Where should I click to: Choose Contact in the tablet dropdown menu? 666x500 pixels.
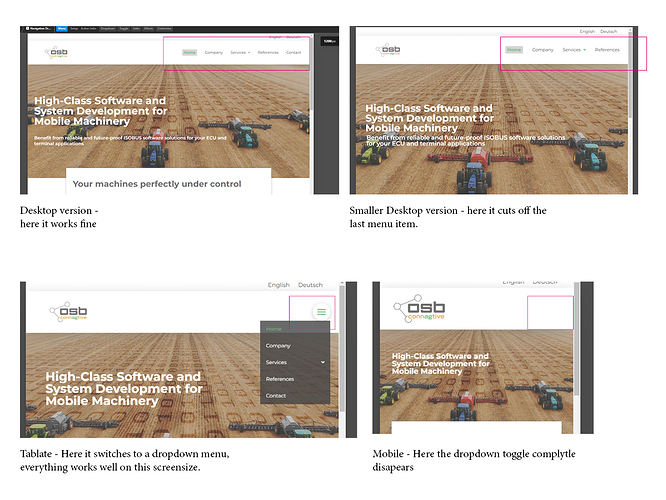pyautogui.click(x=276, y=396)
